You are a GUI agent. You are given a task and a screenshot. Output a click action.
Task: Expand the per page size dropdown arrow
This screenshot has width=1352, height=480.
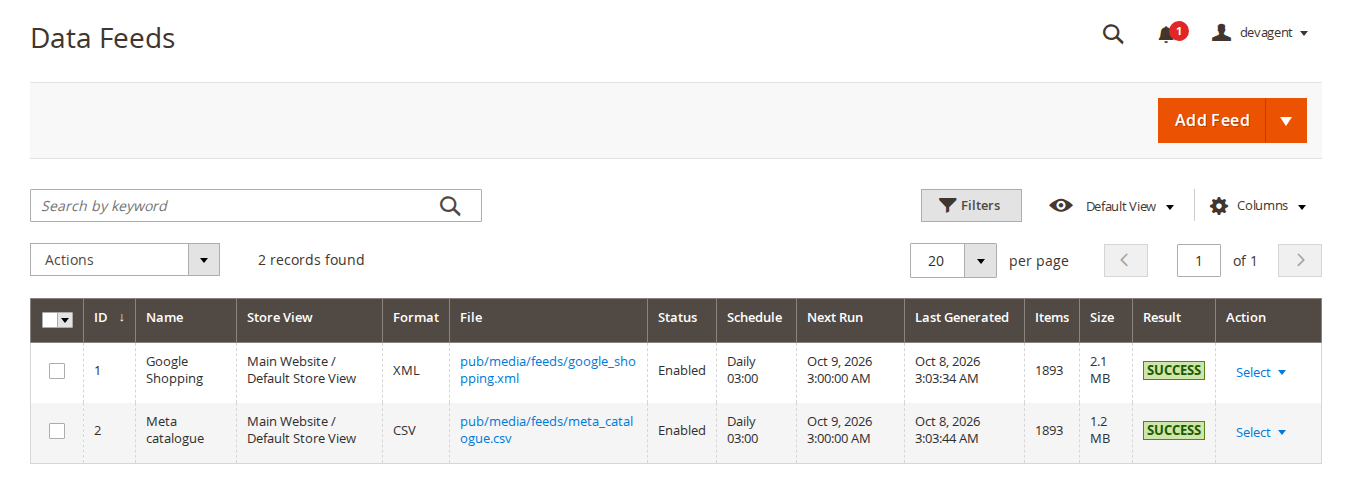980,261
